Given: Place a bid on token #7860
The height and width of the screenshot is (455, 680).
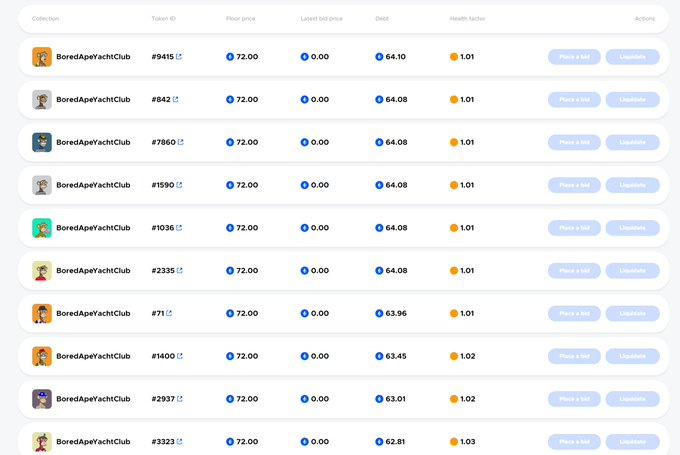Looking at the screenshot, I should click(574, 142).
